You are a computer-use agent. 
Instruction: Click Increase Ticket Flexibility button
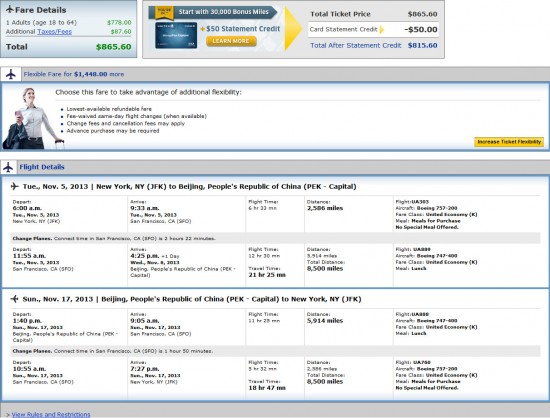tap(509, 142)
